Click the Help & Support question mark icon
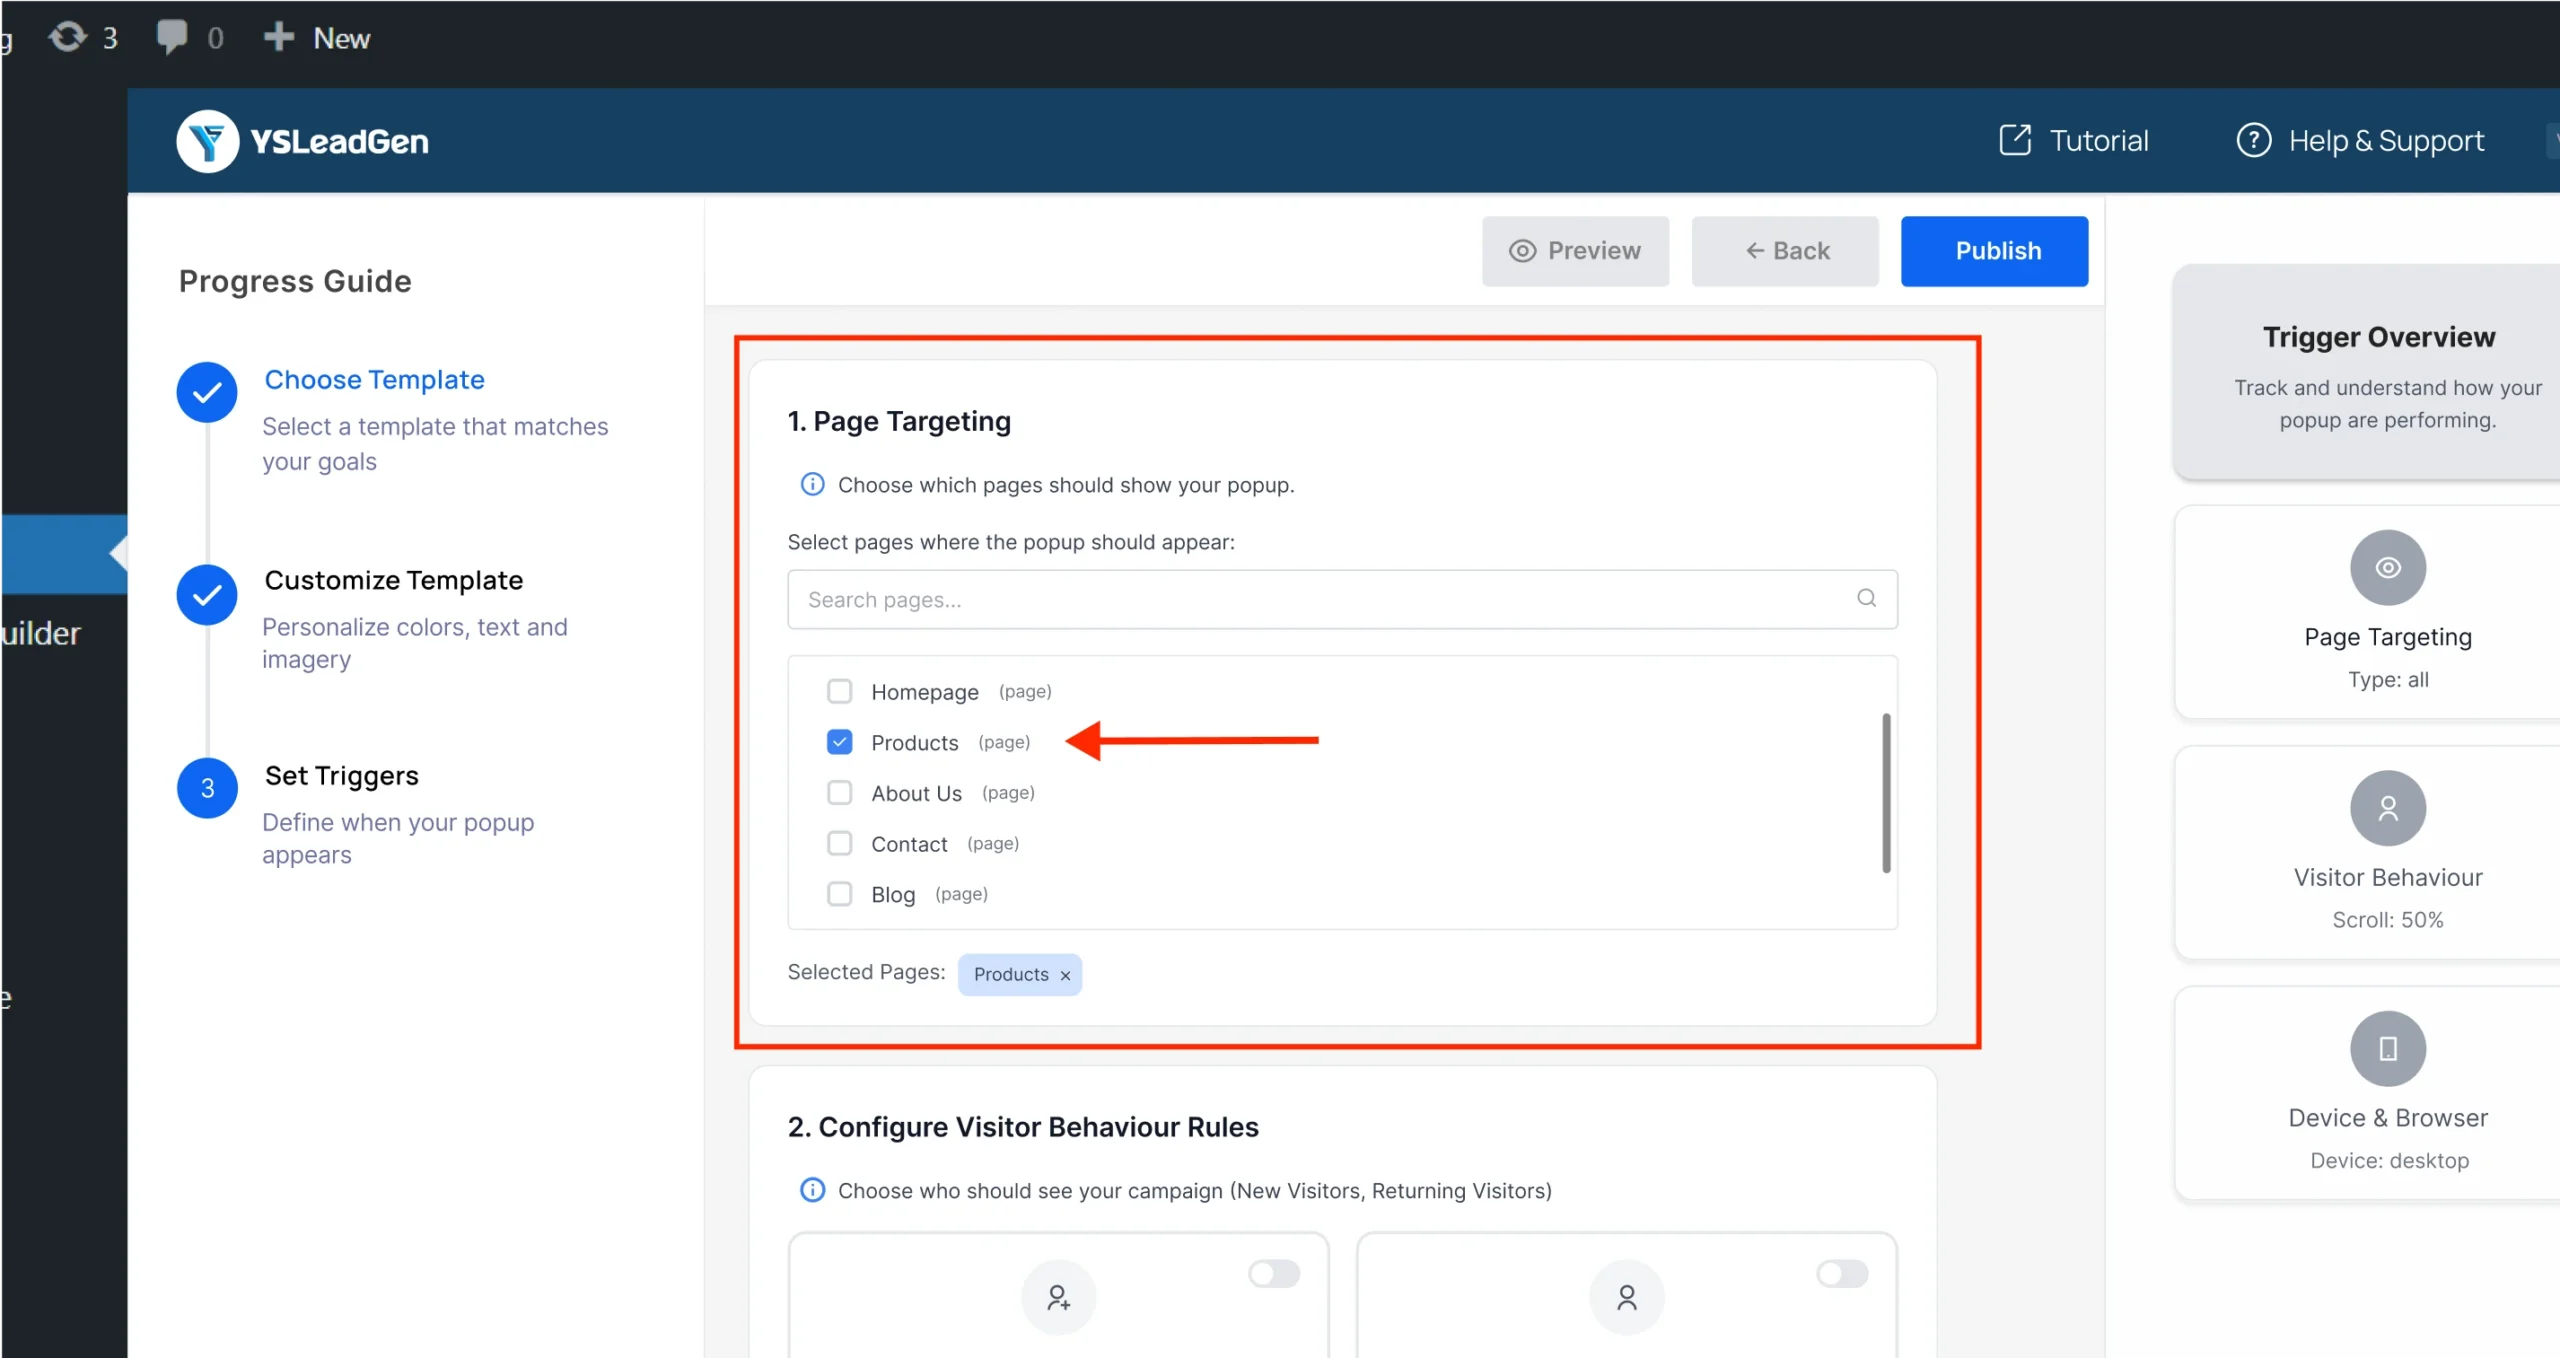The width and height of the screenshot is (2560, 1358). (2253, 140)
